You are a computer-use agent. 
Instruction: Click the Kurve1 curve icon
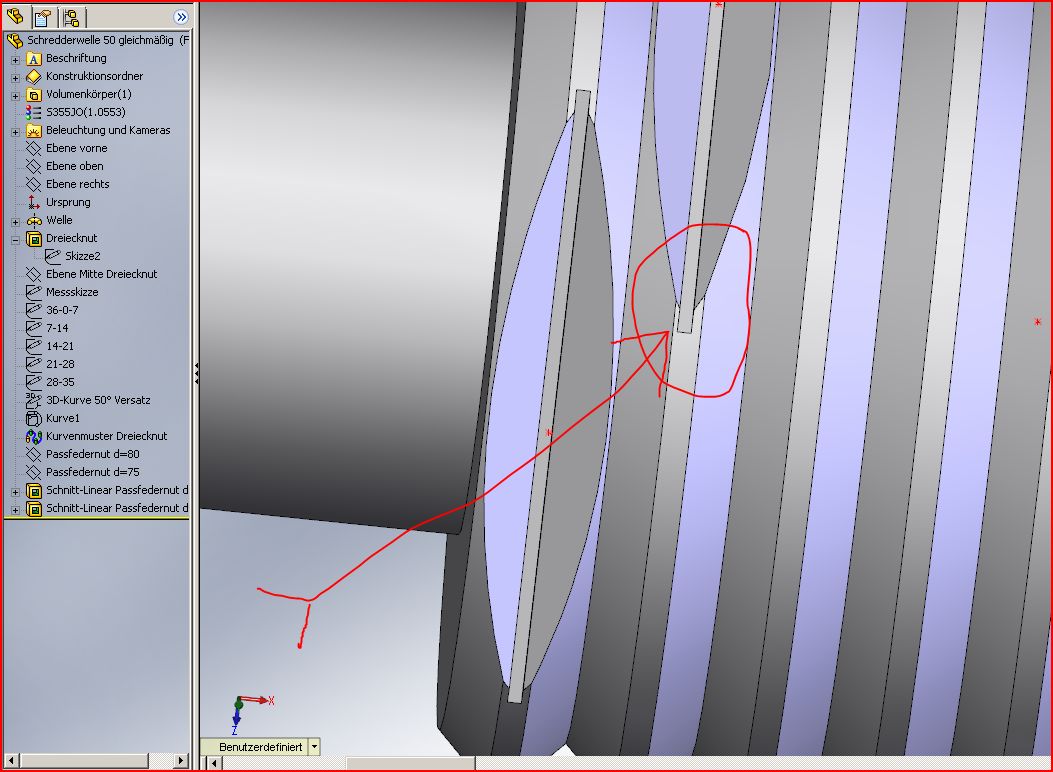point(34,418)
